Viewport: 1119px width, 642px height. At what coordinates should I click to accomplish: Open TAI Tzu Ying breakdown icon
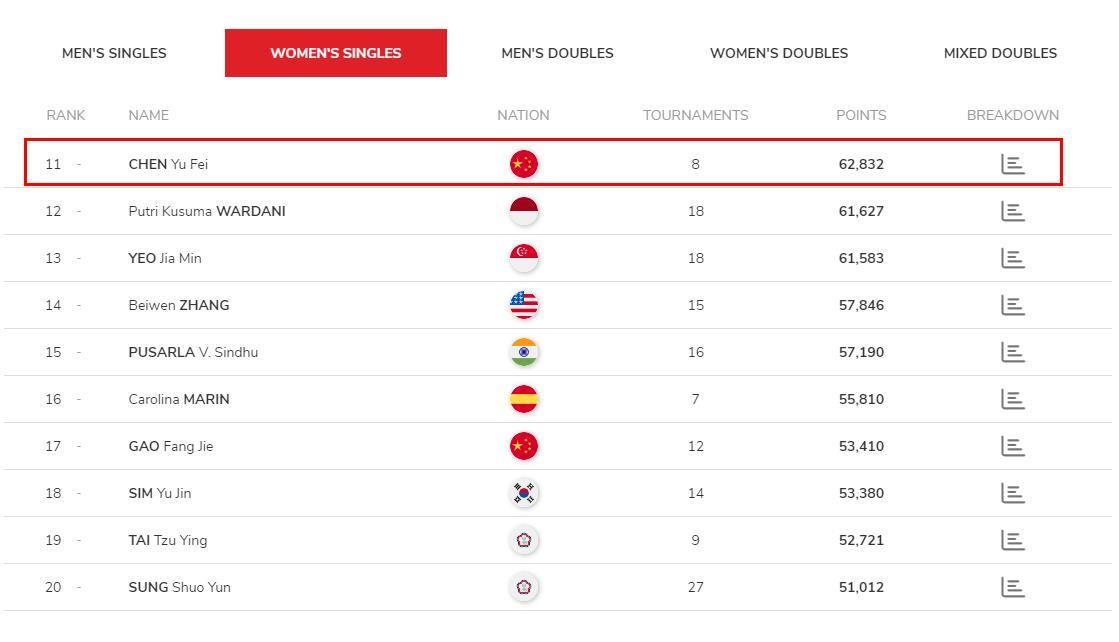pyautogui.click(x=1013, y=541)
